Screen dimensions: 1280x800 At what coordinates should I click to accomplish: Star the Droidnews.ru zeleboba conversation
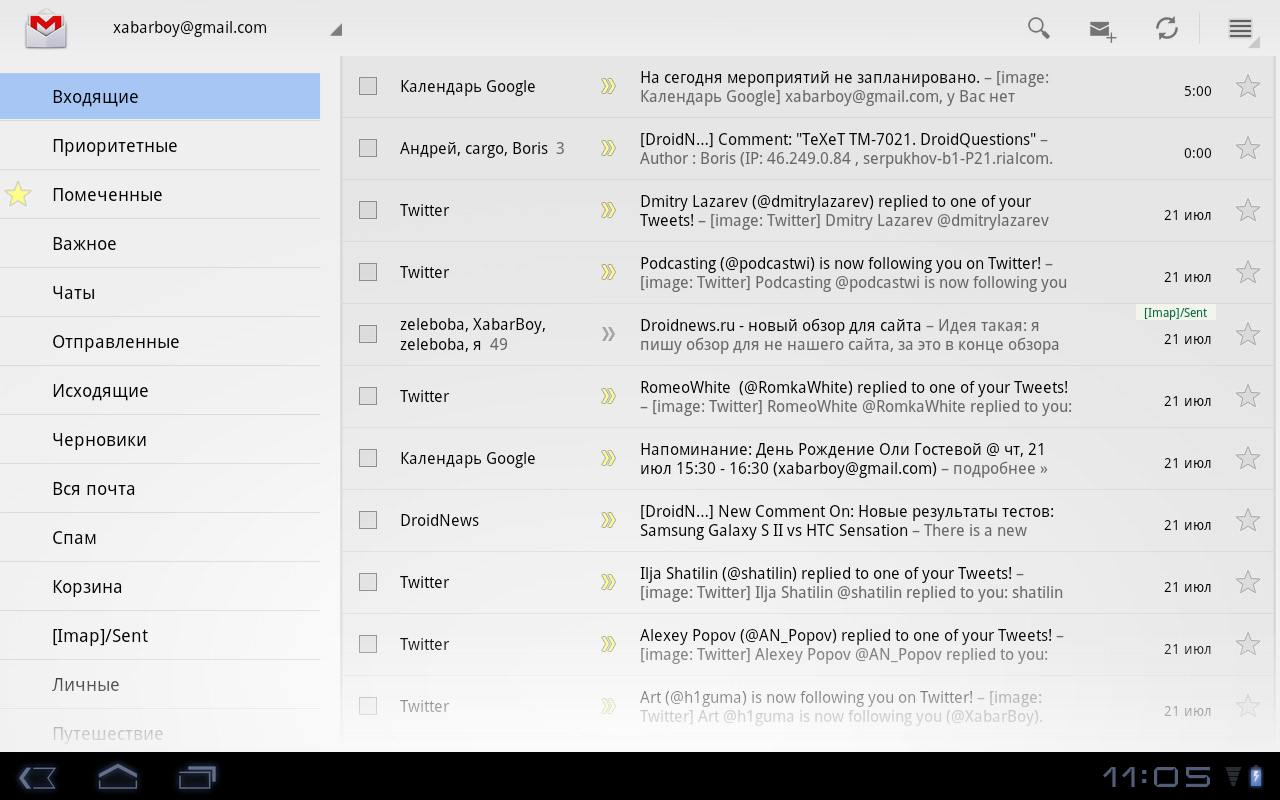pyautogui.click(x=1247, y=334)
